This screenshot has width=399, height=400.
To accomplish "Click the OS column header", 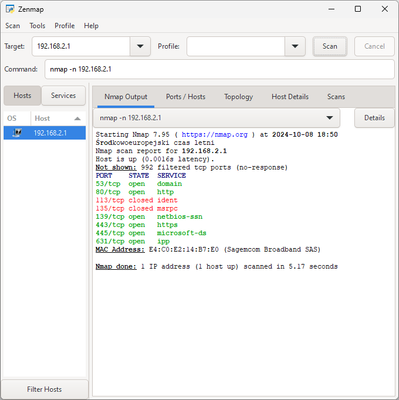I will (17, 118).
